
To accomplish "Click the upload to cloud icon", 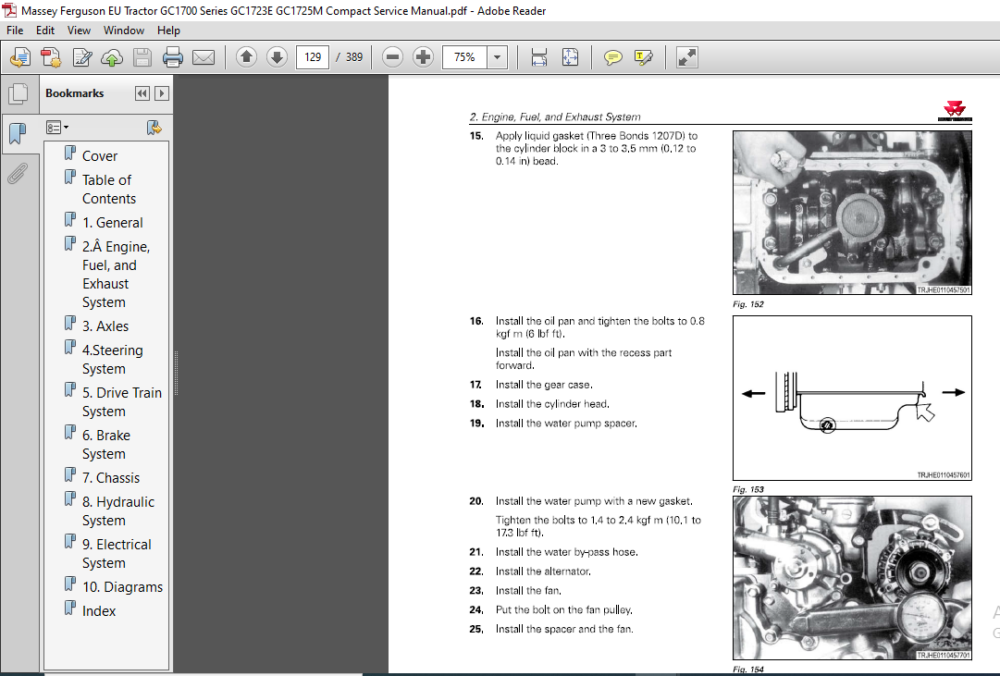I will [112, 57].
